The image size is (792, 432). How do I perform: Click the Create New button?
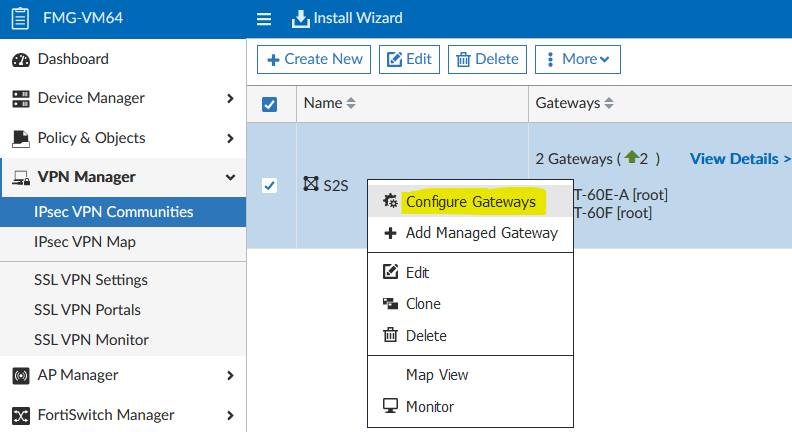314,59
